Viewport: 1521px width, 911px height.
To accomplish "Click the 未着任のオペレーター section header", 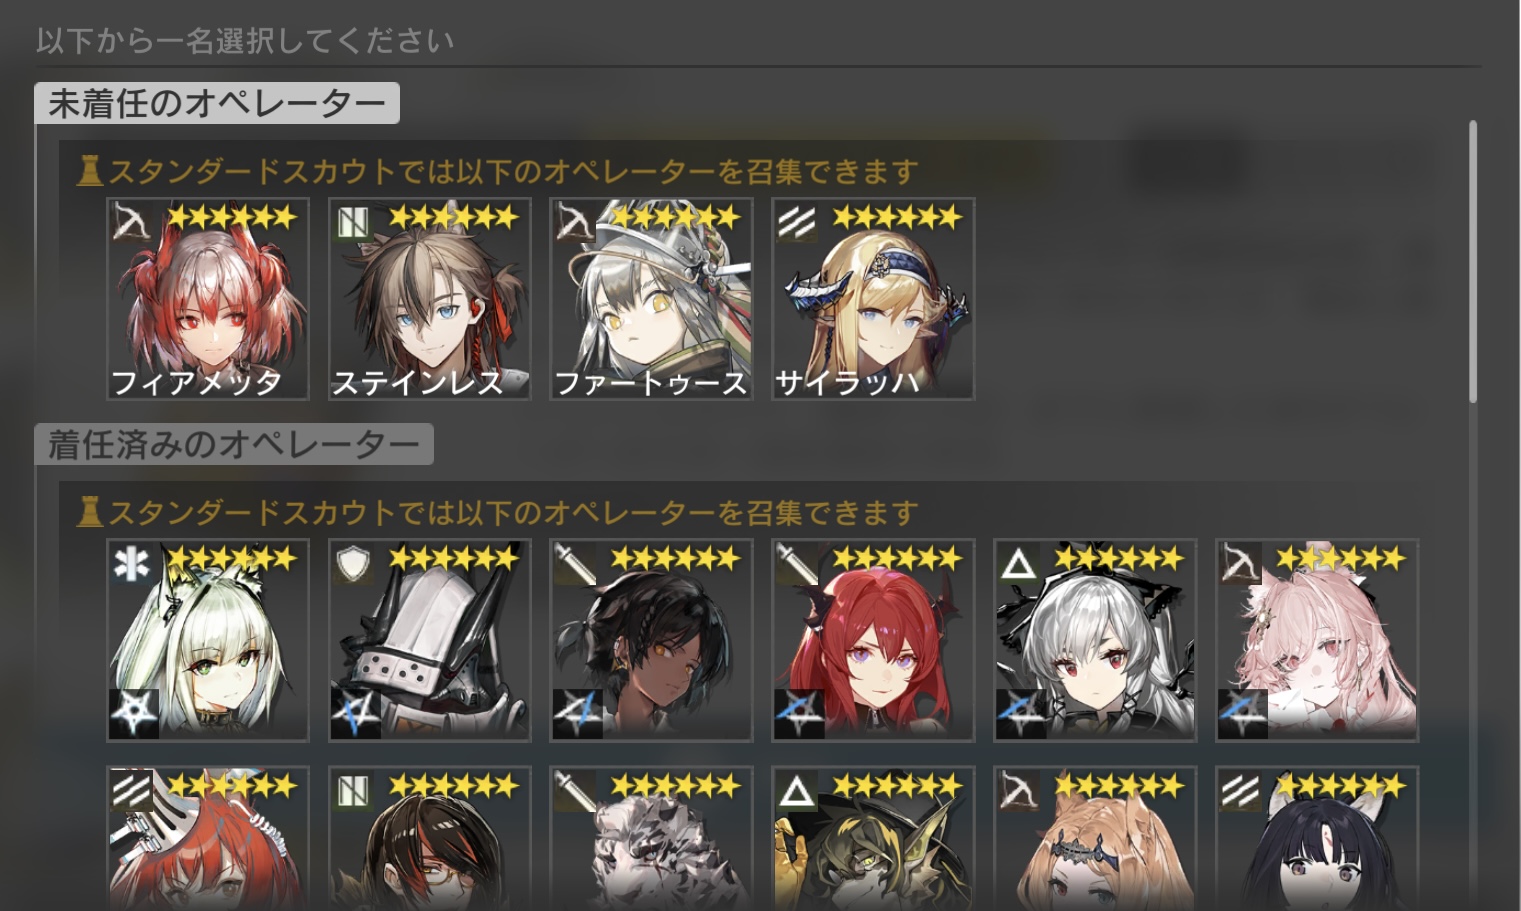I will click(x=217, y=103).
